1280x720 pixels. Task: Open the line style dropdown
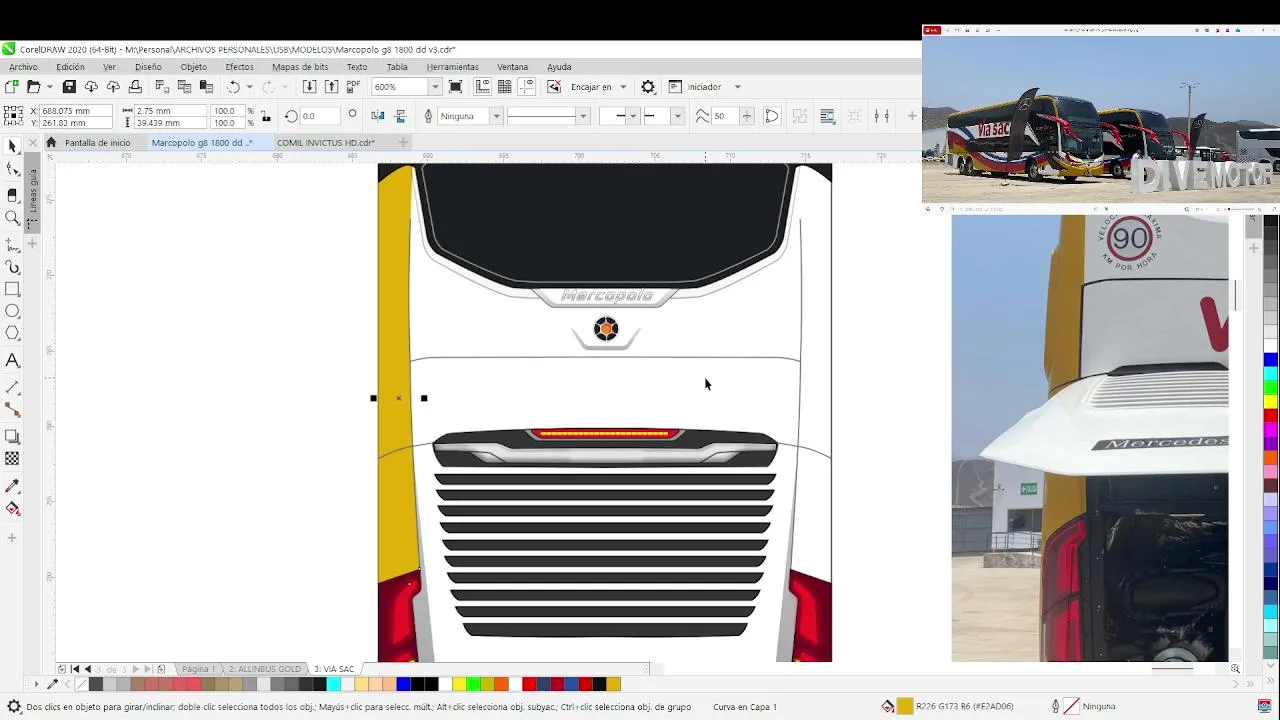[x=583, y=116]
